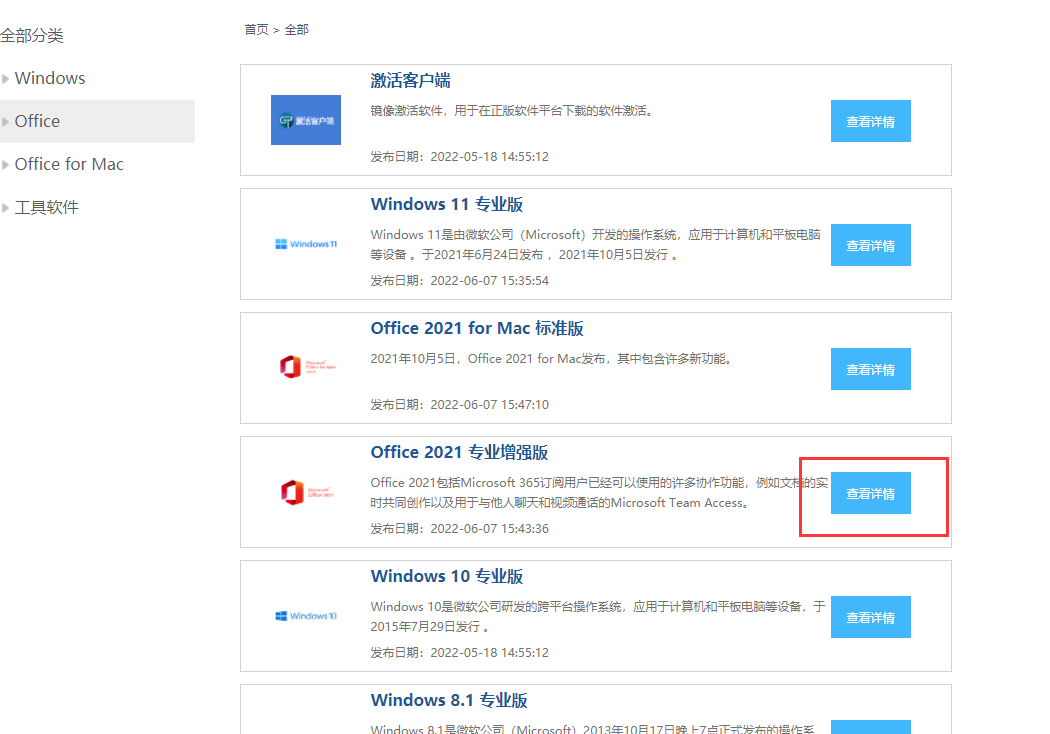This screenshot has height=734, width=1050.
Task: Click 全部 in the breadcrumb
Action: pos(297,30)
